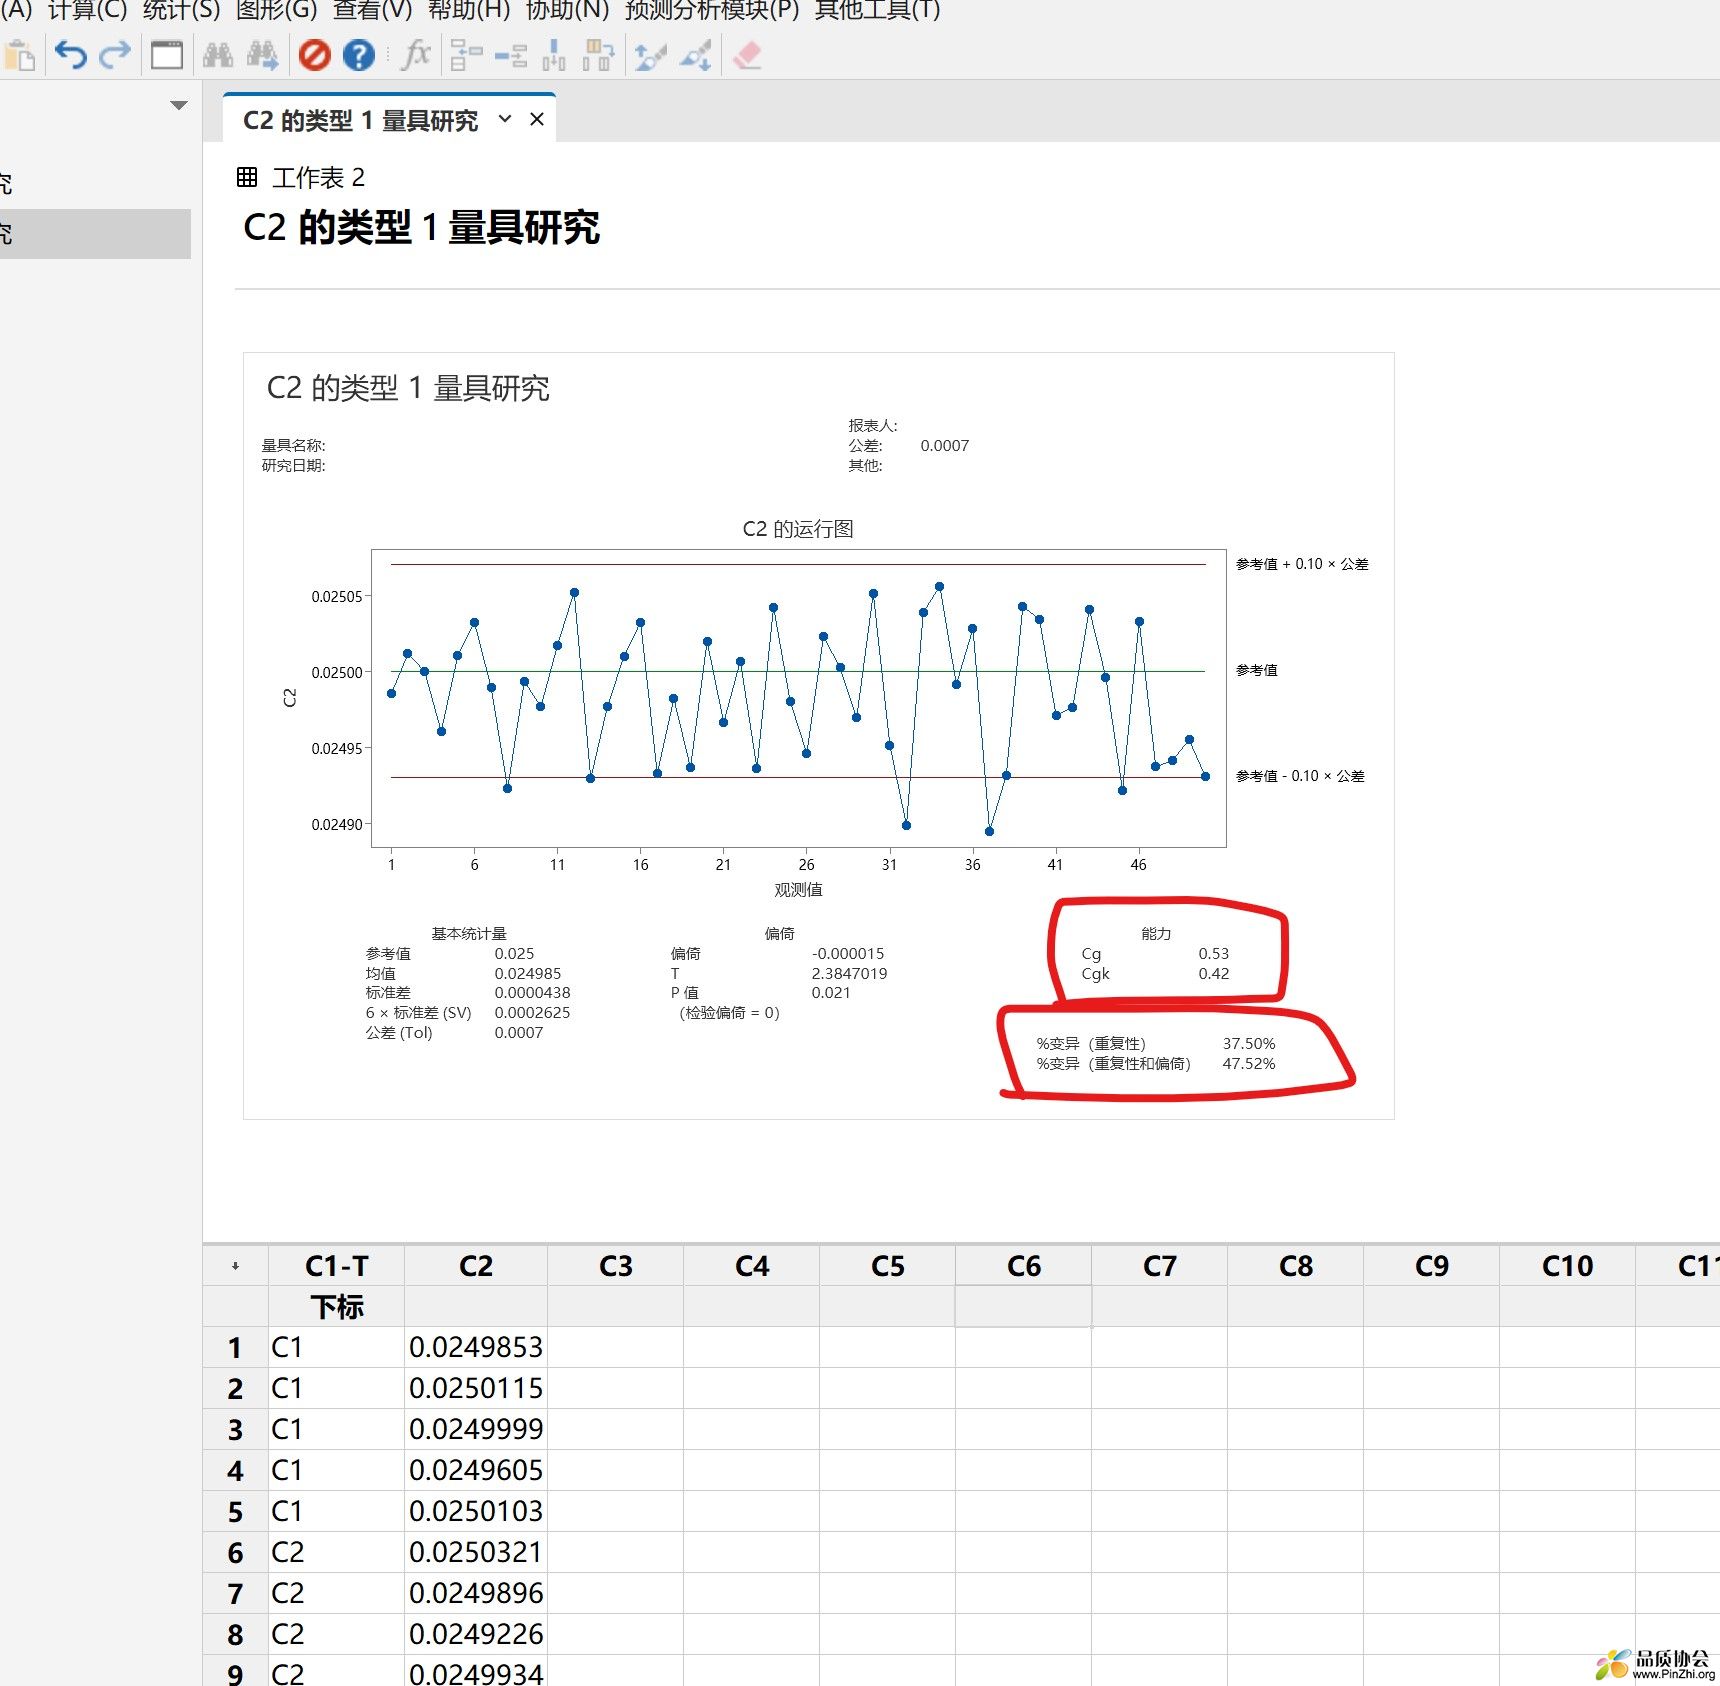Click the Find binoculars icon

click(x=217, y=55)
